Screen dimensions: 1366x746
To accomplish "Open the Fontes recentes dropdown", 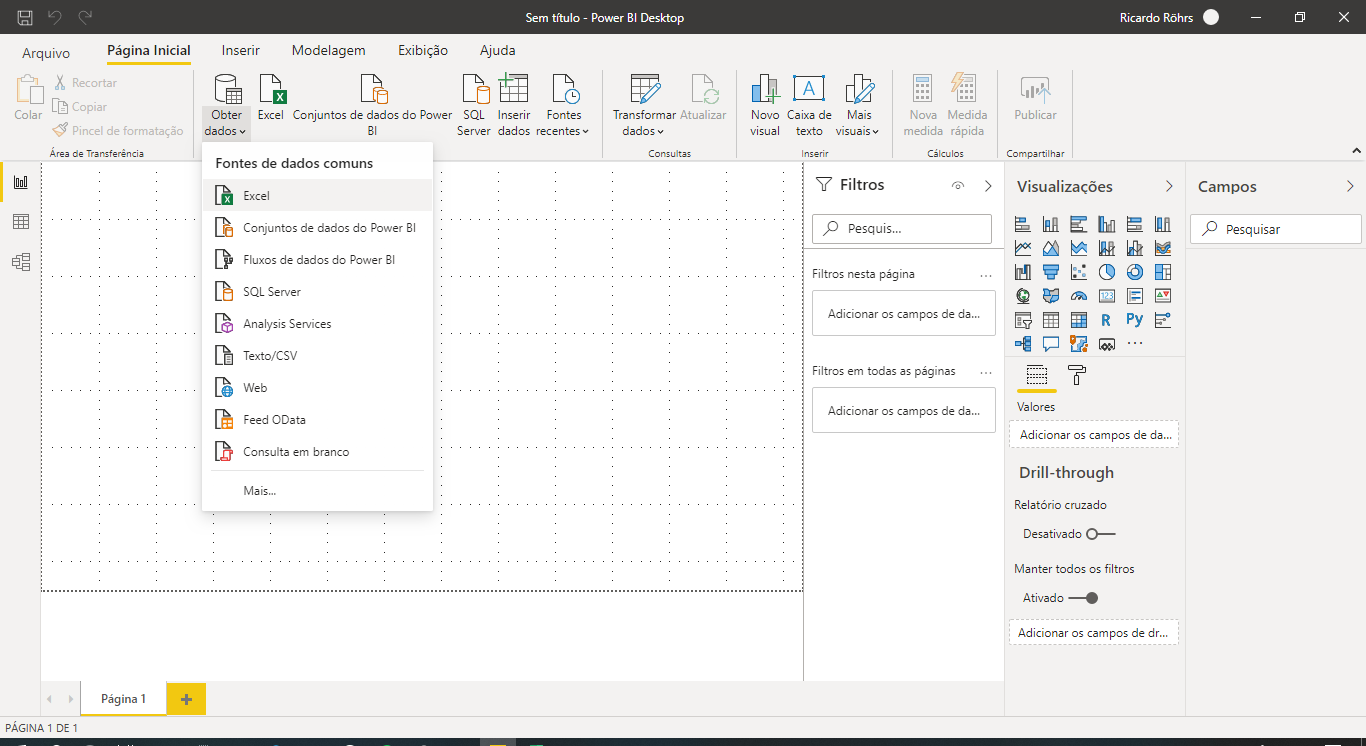I will 564,105.
